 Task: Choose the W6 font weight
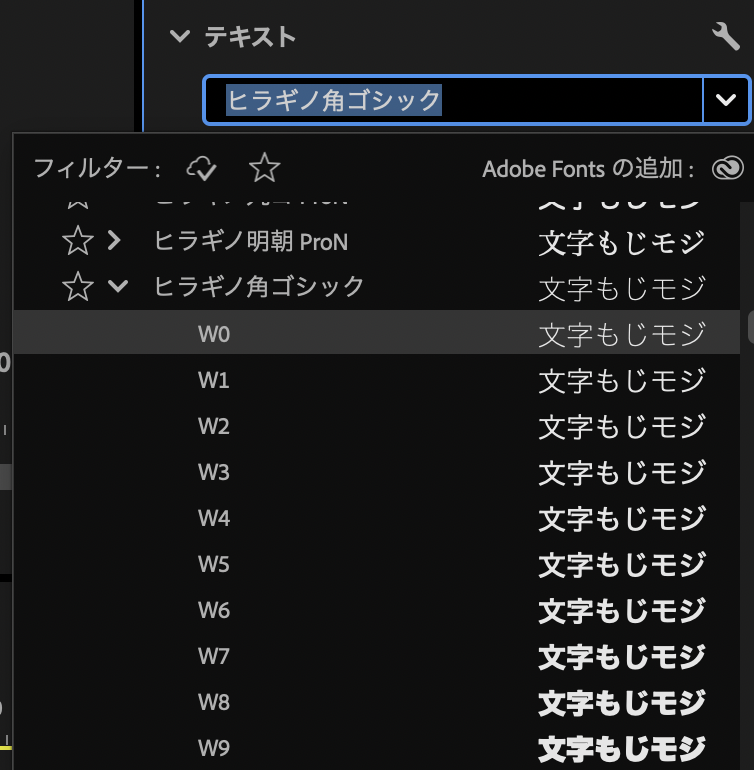376,610
